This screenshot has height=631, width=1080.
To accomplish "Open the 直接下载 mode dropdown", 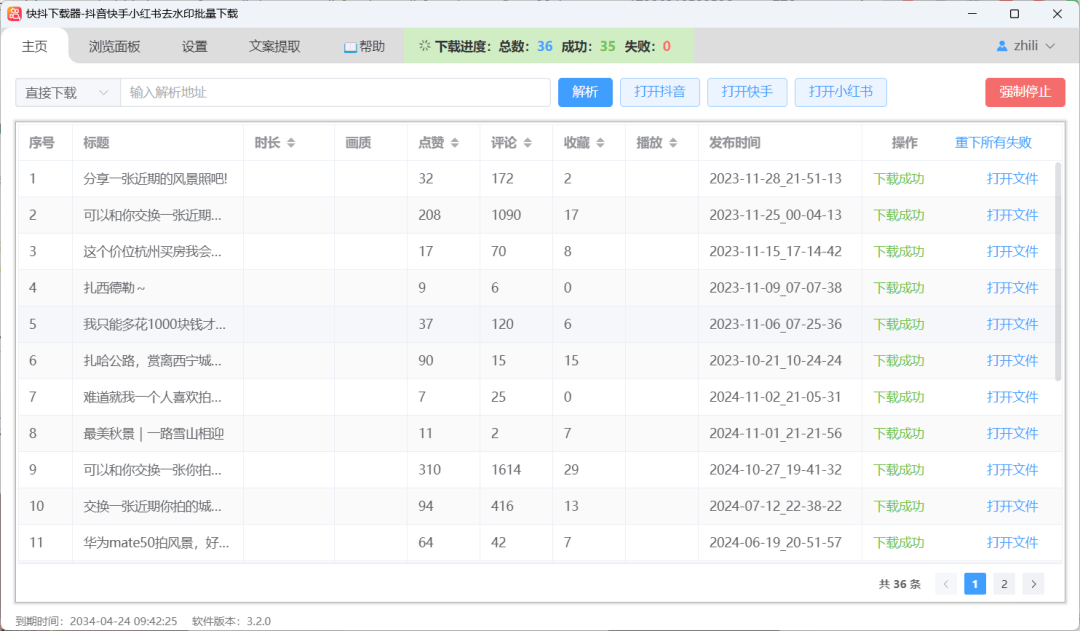I will coord(67,92).
